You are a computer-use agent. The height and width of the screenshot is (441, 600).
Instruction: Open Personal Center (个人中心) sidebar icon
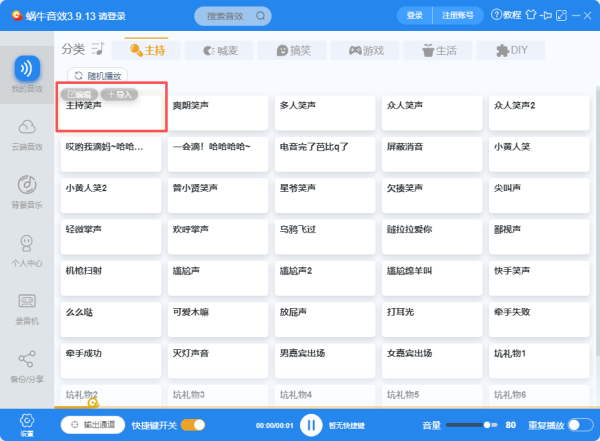click(27, 243)
